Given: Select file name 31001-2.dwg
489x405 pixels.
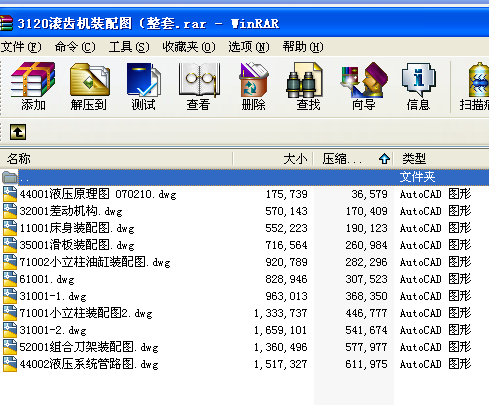Looking at the screenshot, I should click(53, 330).
